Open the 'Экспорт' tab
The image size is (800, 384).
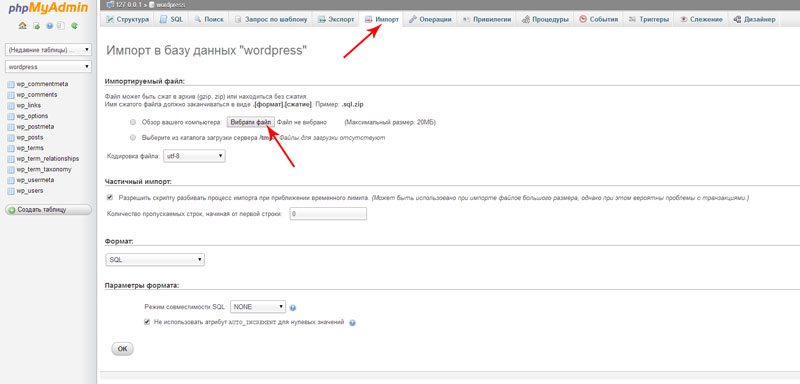click(336, 19)
